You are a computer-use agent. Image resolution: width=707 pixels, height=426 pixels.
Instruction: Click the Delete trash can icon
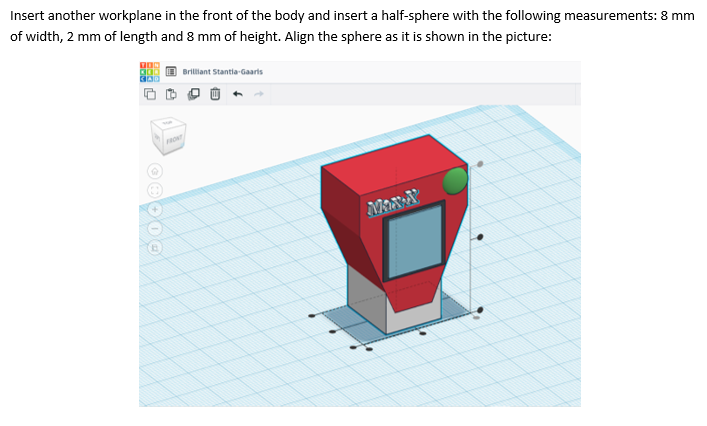215,94
